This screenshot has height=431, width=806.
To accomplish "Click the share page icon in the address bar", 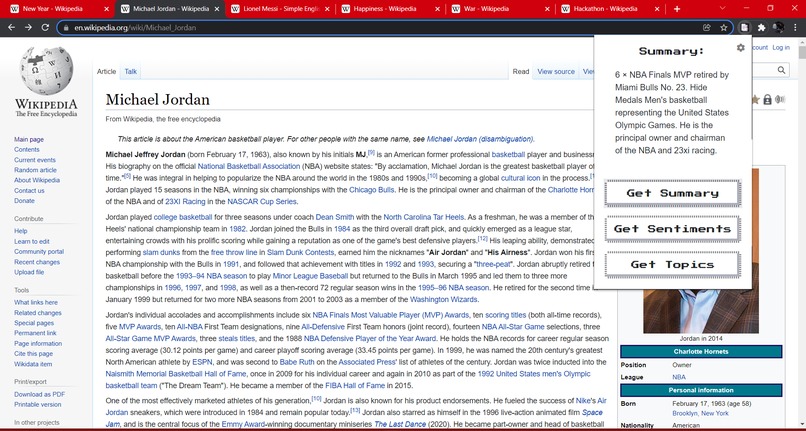I will click(x=707, y=28).
